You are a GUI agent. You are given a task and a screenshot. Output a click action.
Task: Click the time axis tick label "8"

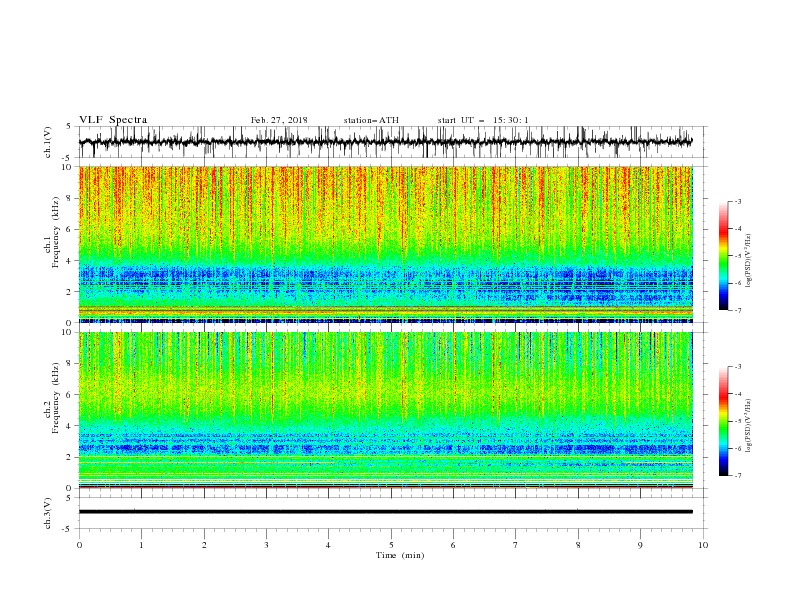(578, 545)
